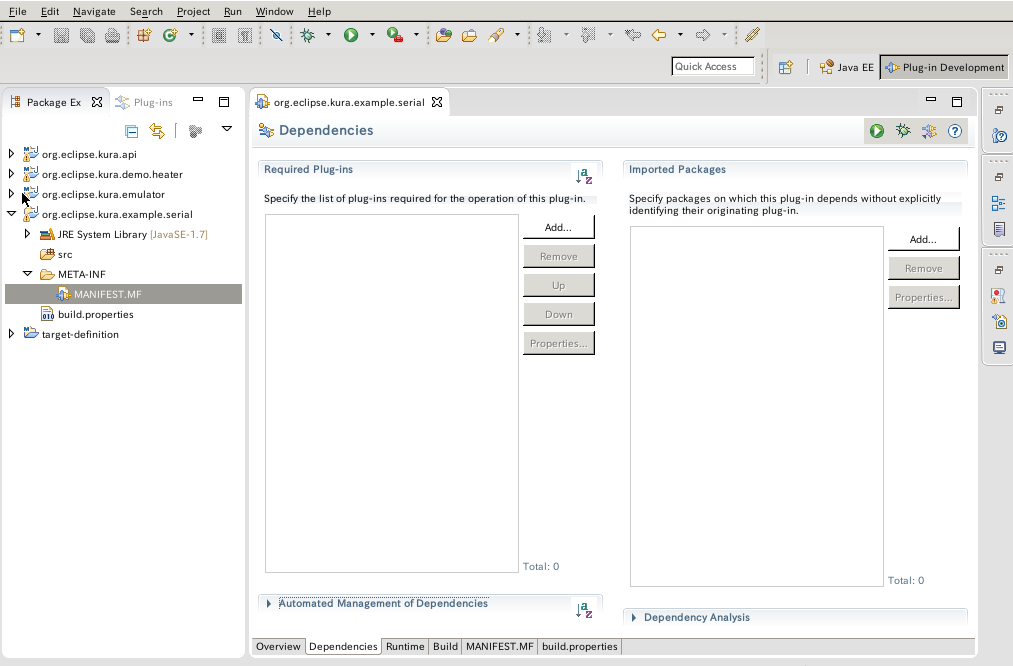Image resolution: width=1013 pixels, height=666 pixels.
Task: Expand org.eclipse.kura.api project node
Action: pos(11,154)
